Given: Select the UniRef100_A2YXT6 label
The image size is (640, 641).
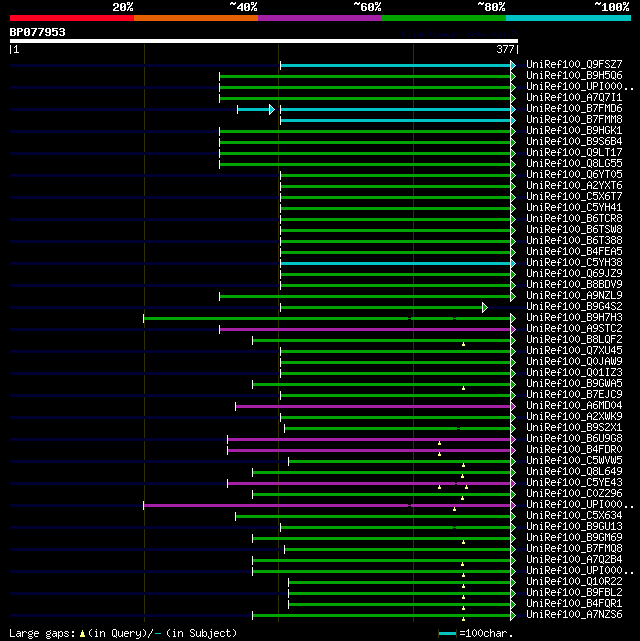Looking at the screenshot, I should pos(574,186).
